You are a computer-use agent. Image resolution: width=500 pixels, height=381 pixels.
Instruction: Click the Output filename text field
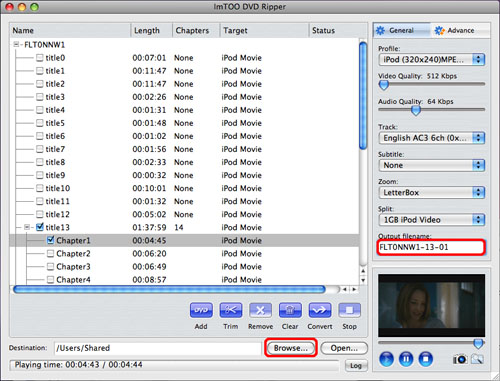[x=431, y=247]
